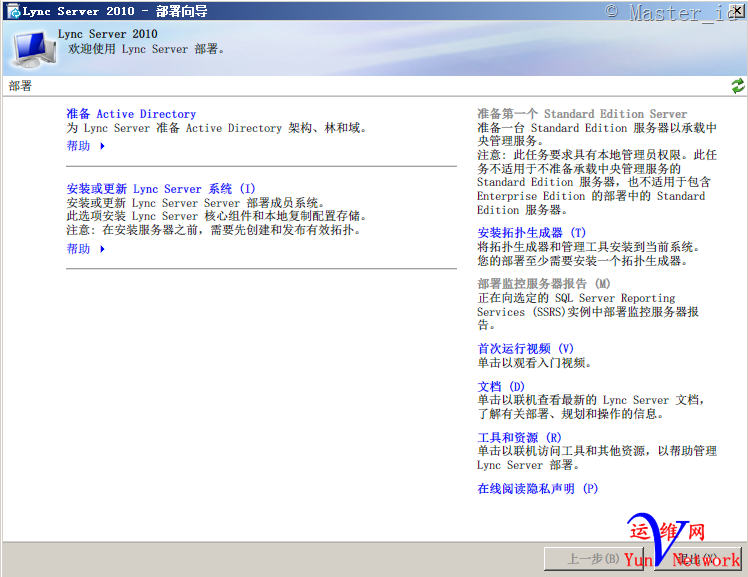748x577 pixels.
Task: Click the note 注意: 在安装服务器之前, 需要先创建和发布有效拓扑。
Action: 214,230
